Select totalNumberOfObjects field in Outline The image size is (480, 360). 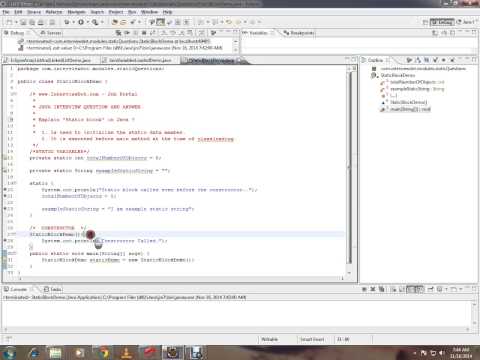[x=413, y=82]
